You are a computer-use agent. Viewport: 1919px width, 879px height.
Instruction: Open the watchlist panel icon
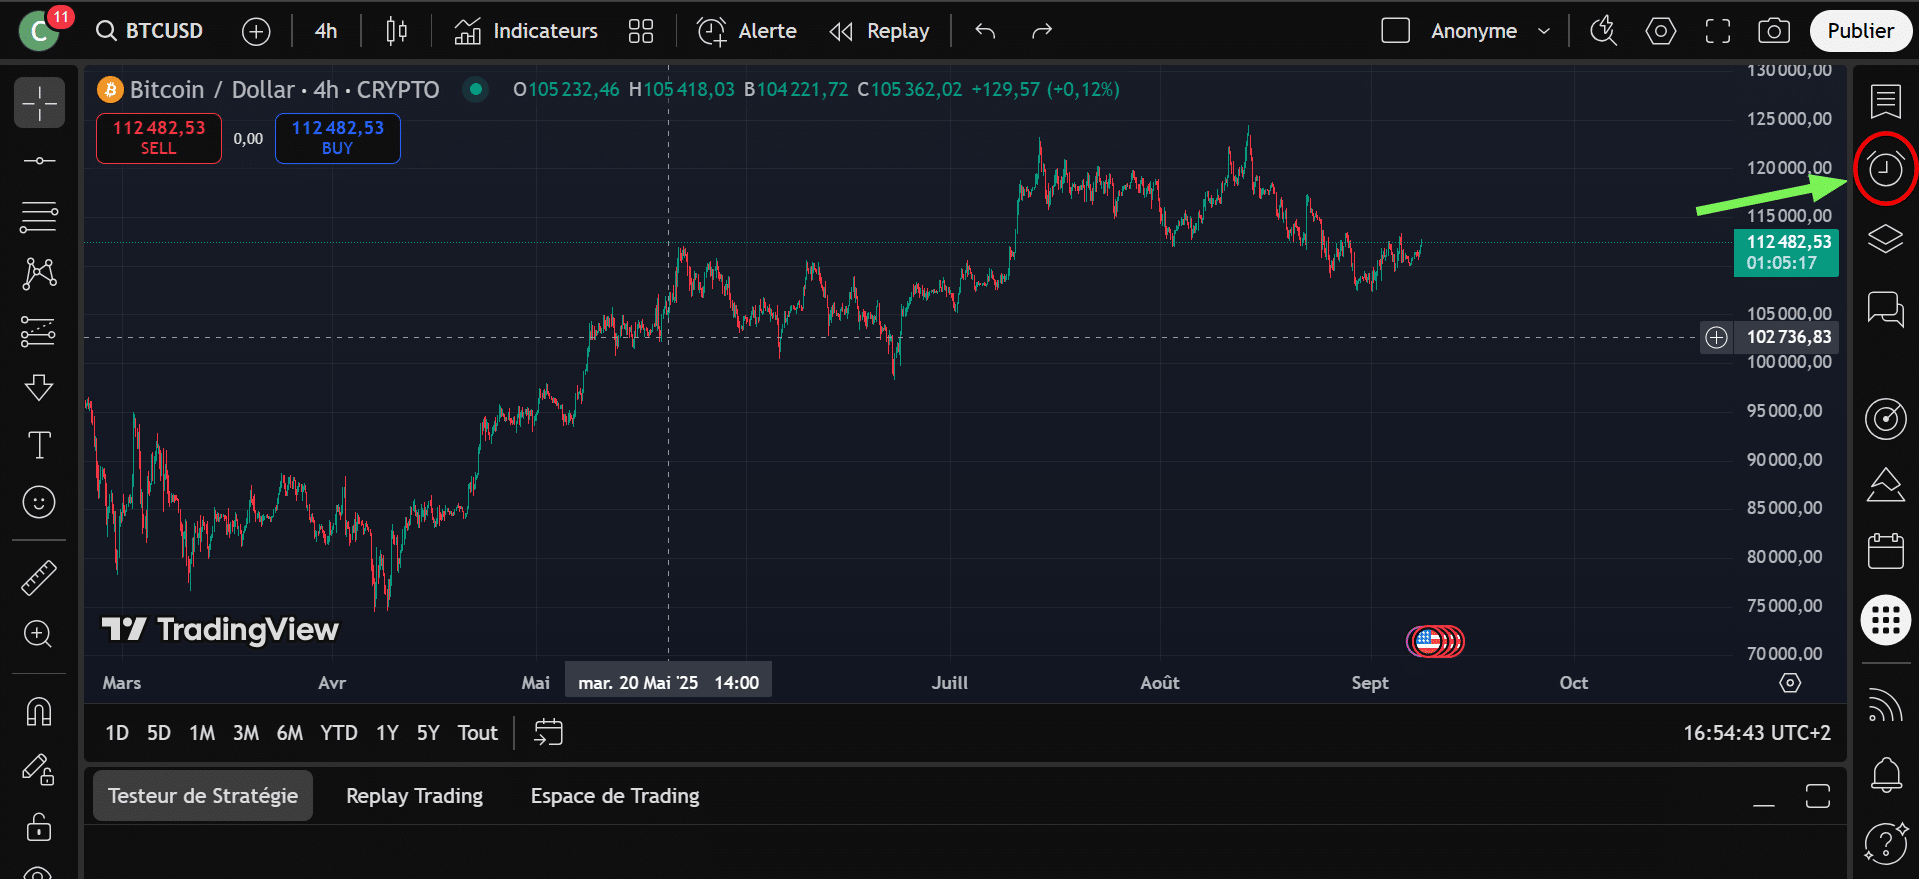(x=1885, y=101)
